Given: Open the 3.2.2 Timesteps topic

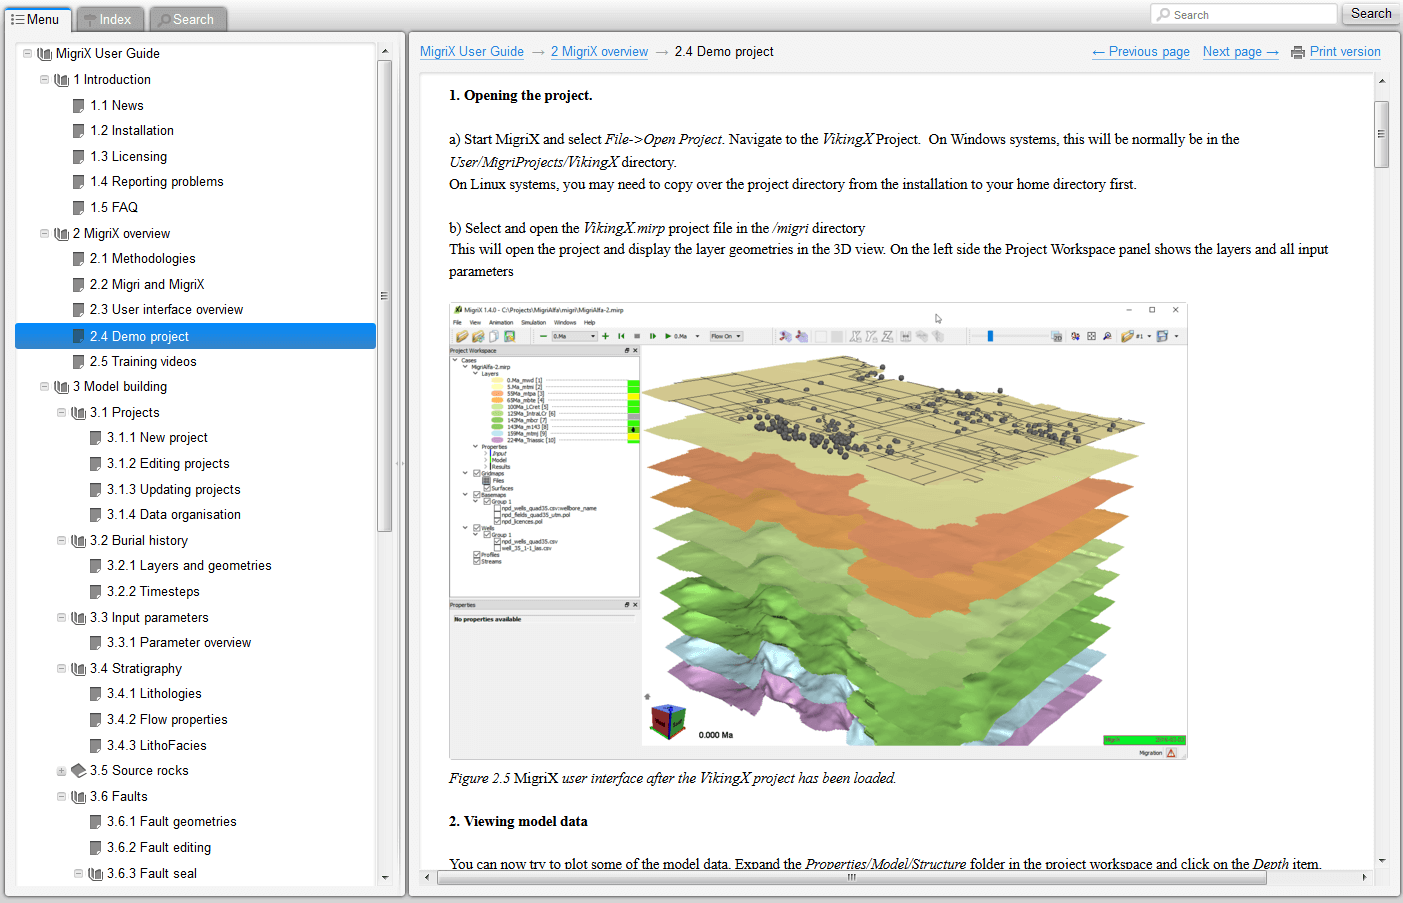Looking at the screenshot, I should (x=153, y=592).
